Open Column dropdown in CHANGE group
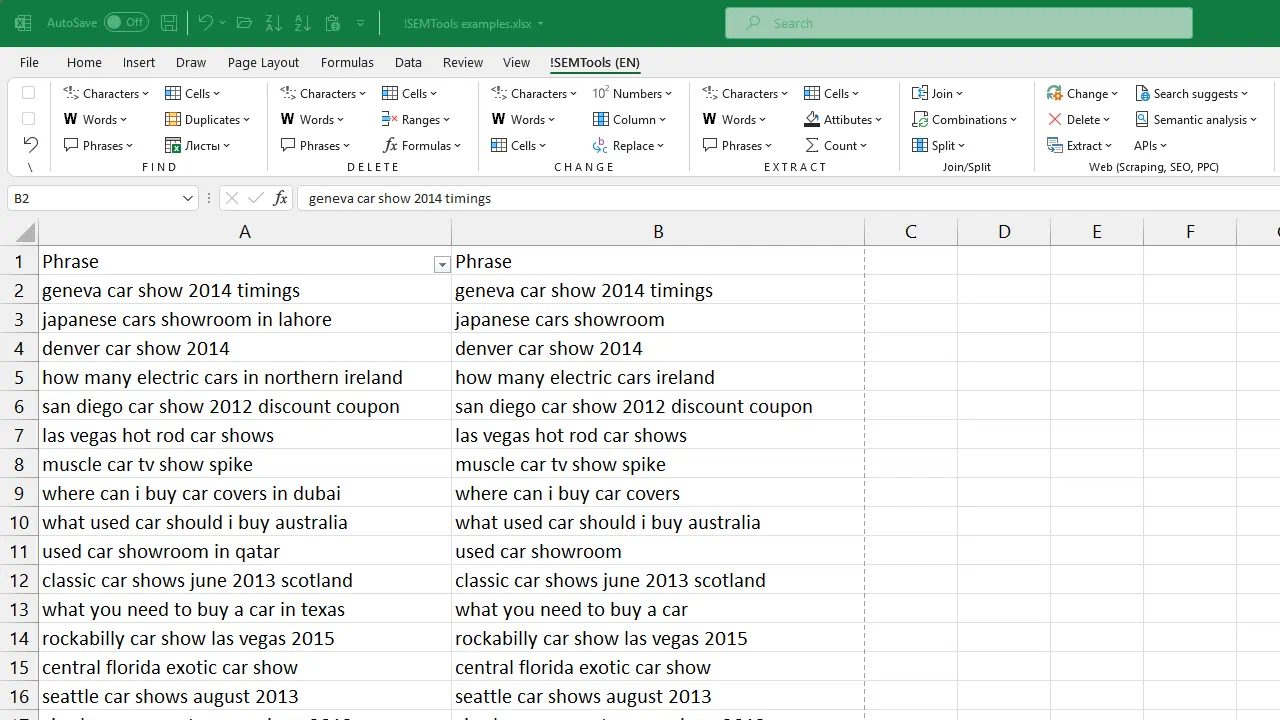This screenshot has width=1280, height=720. click(629, 119)
